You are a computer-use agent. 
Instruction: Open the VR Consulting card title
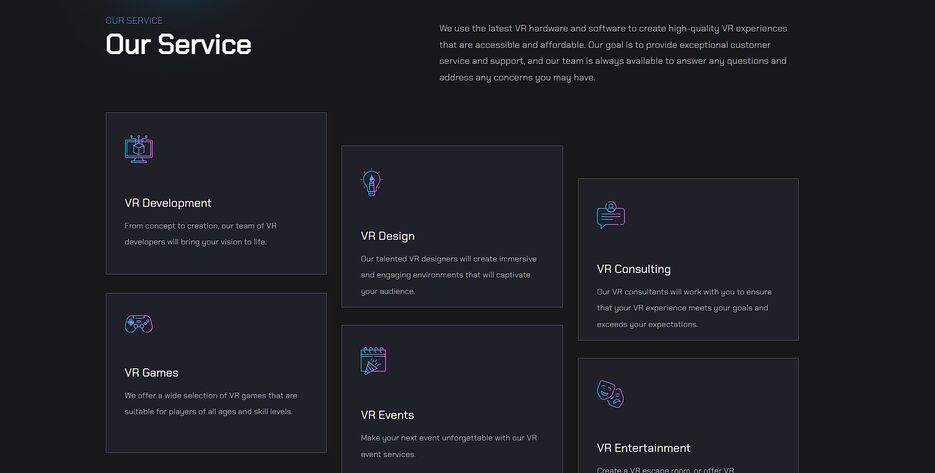[x=634, y=269]
